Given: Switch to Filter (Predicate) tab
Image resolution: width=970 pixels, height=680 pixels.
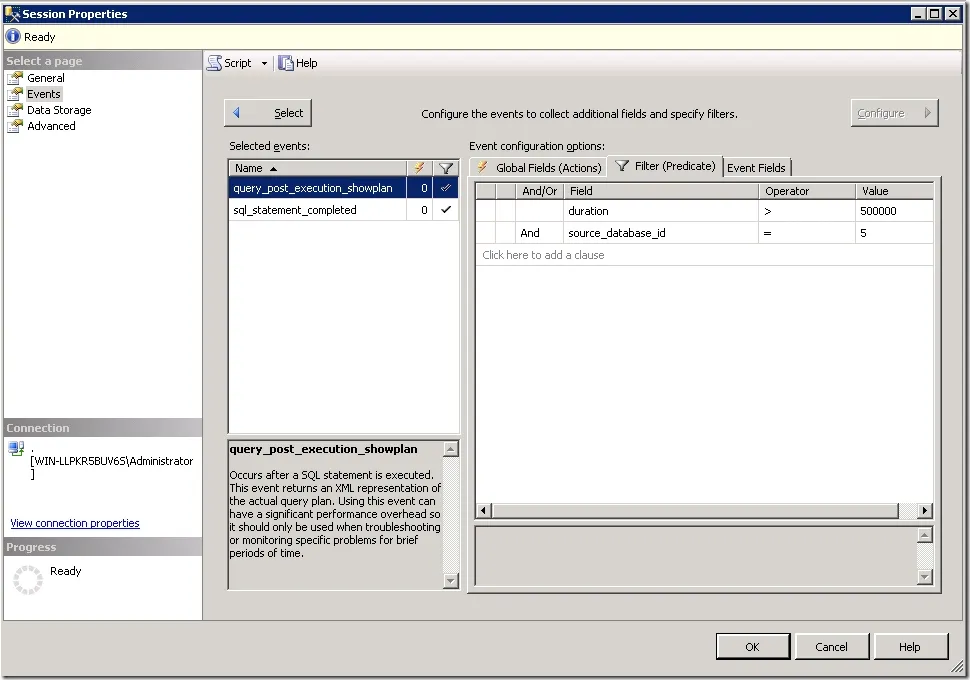Looking at the screenshot, I should tap(665, 166).
